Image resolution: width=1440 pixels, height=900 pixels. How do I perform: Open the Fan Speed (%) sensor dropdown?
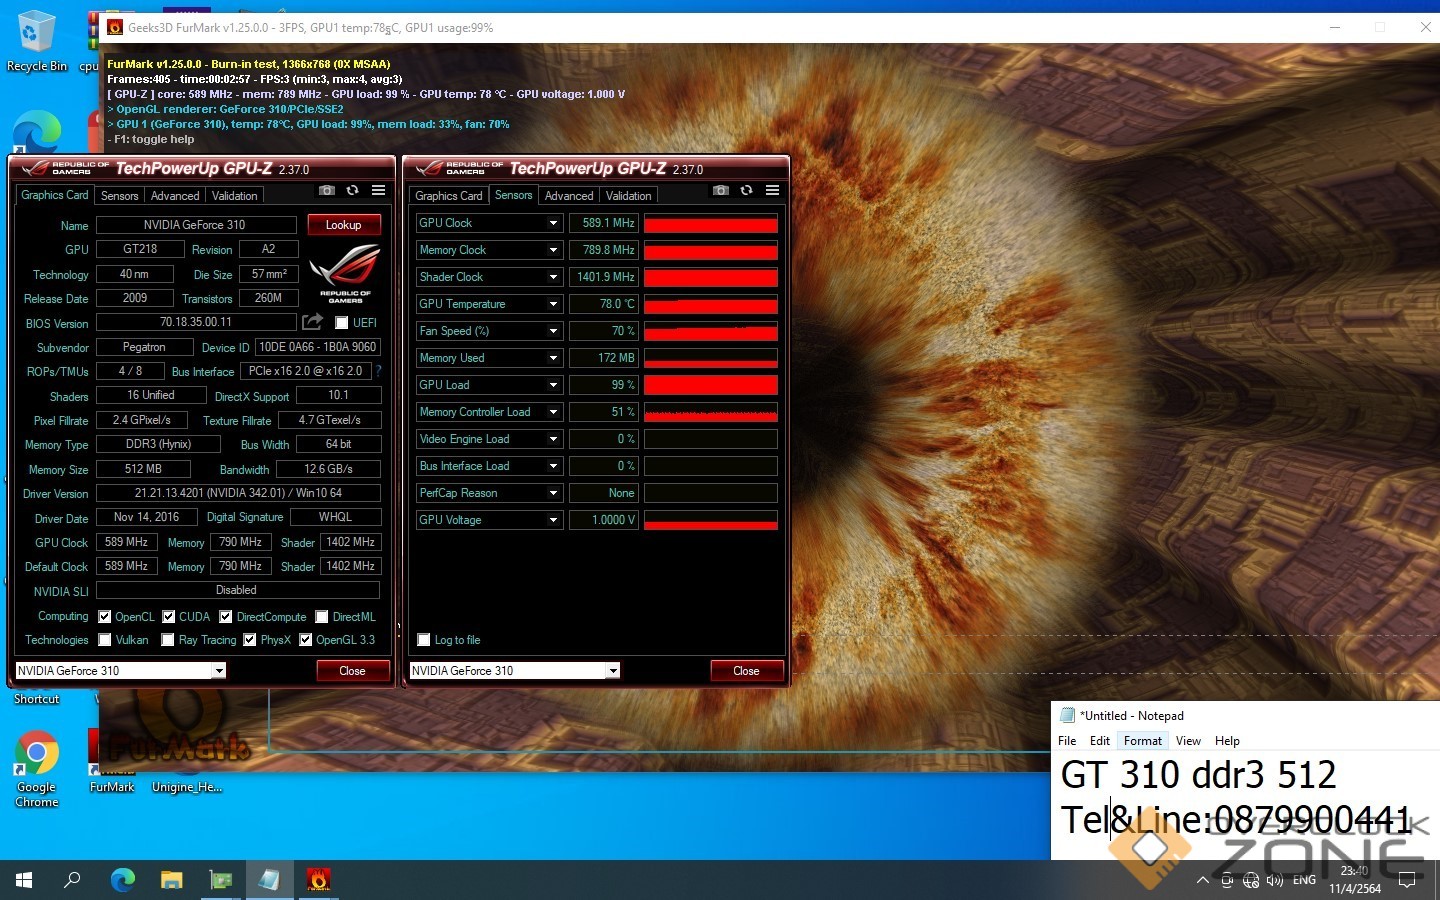pyautogui.click(x=553, y=331)
